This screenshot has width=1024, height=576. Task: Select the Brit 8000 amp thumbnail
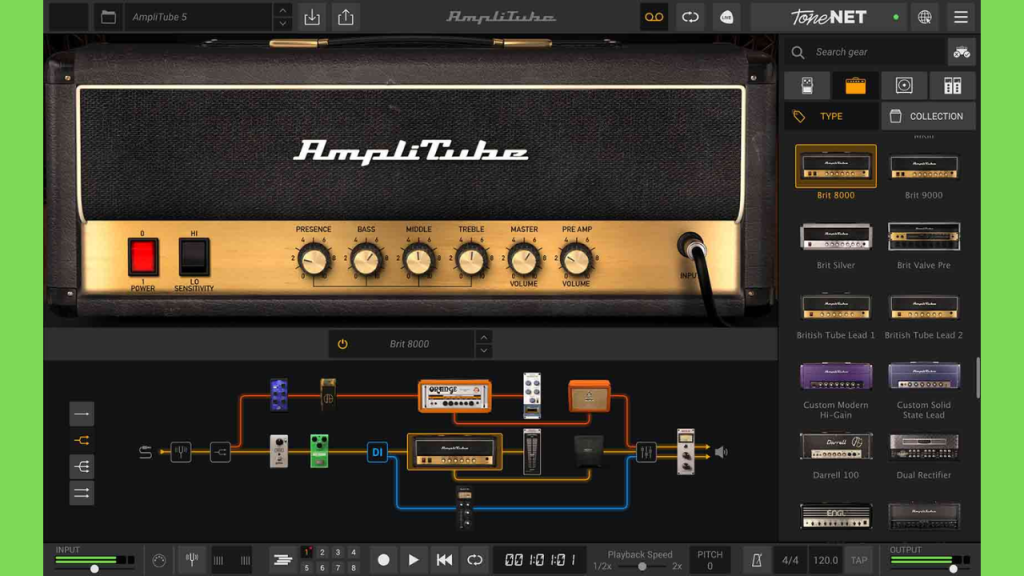(x=836, y=167)
